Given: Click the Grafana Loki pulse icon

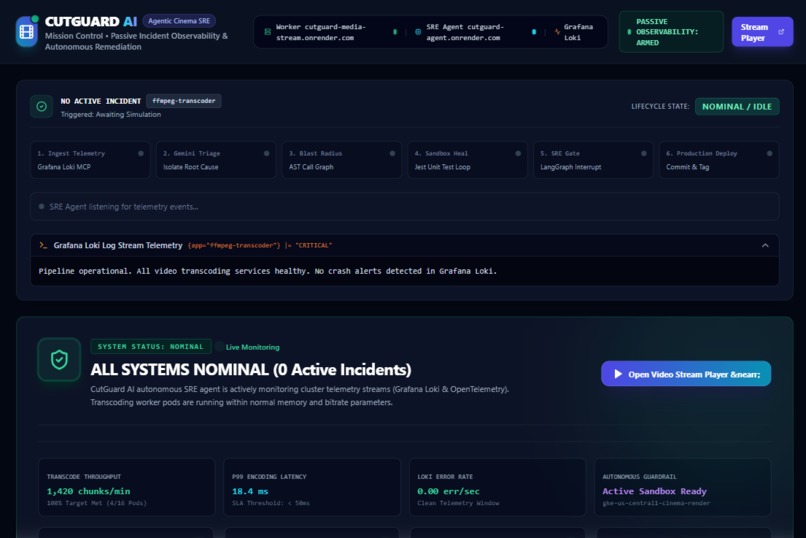Looking at the screenshot, I should coord(557,32).
